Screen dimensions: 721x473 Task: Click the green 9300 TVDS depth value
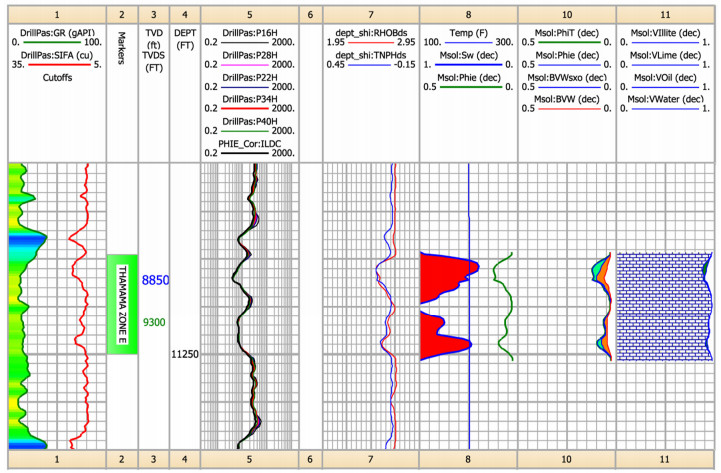(x=154, y=323)
